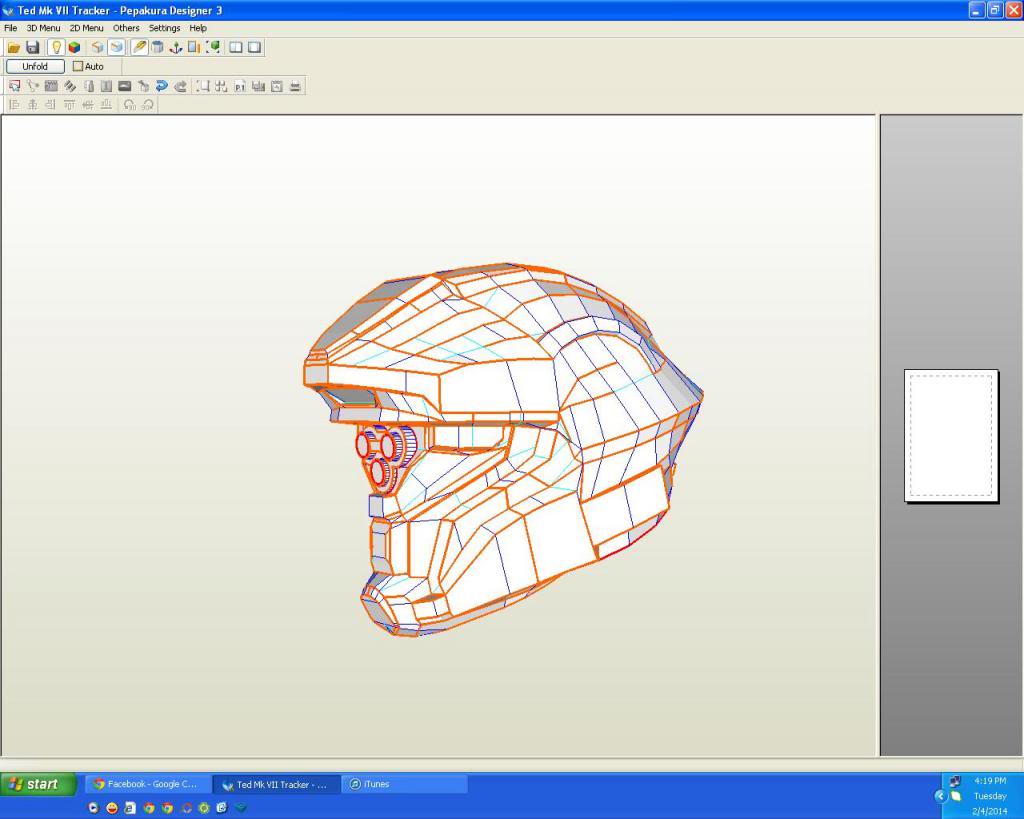This screenshot has height=819, width=1024.
Task: Click the blank page in the 2D pane
Action: point(951,436)
